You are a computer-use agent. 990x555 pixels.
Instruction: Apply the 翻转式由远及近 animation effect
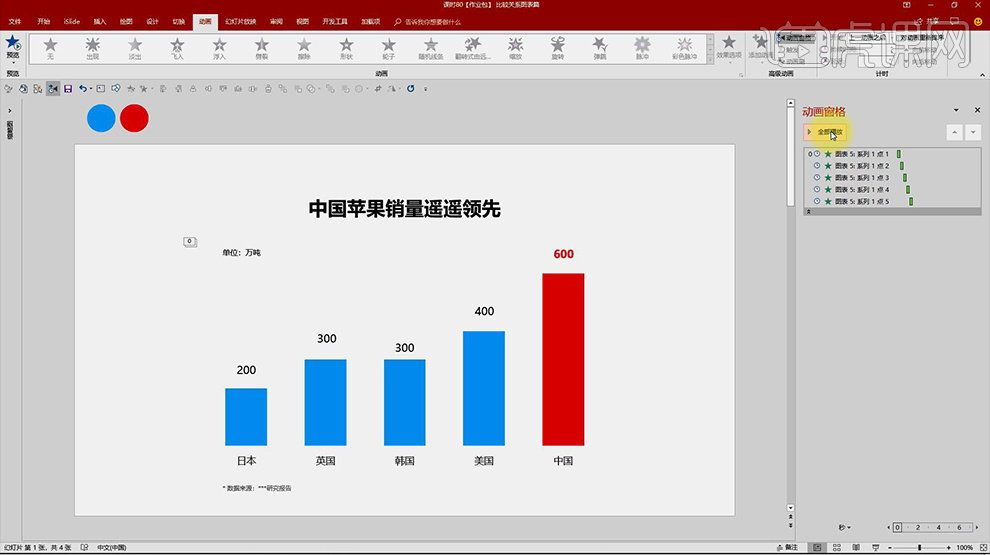point(474,49)
